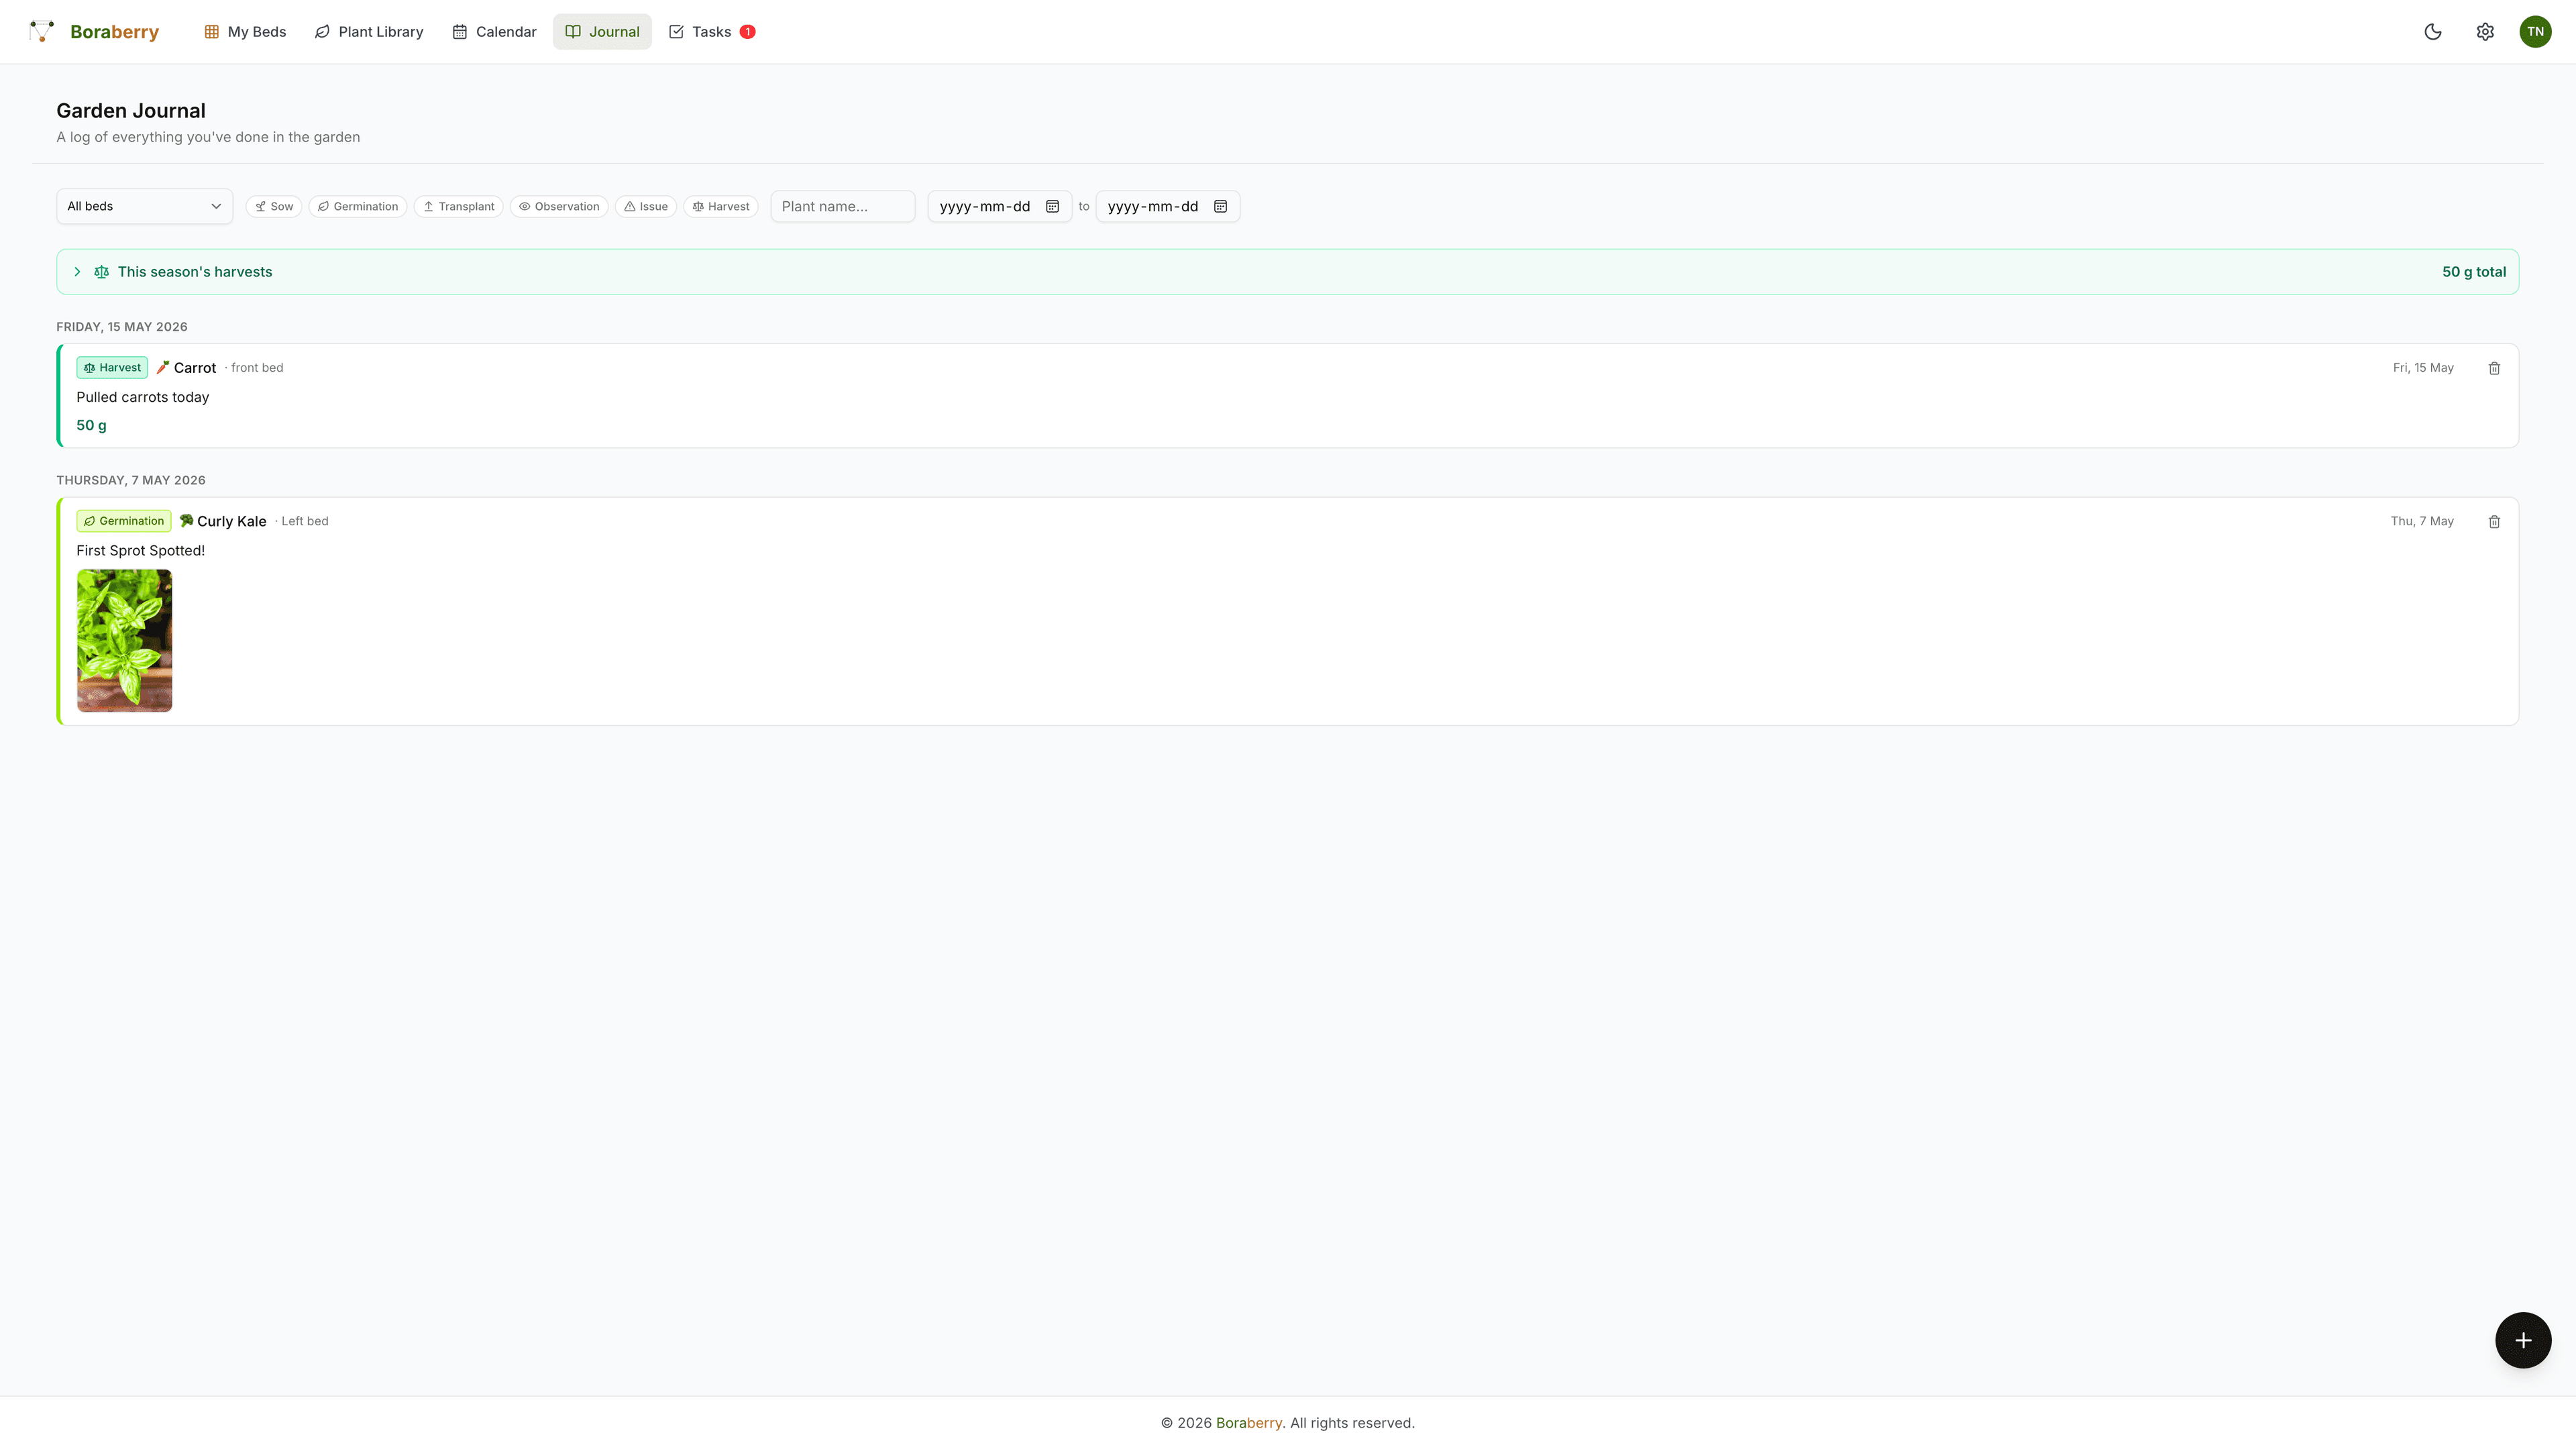Toggle the Harvest filter chip
The image size is (2576, 1449).
click(721, 206)
